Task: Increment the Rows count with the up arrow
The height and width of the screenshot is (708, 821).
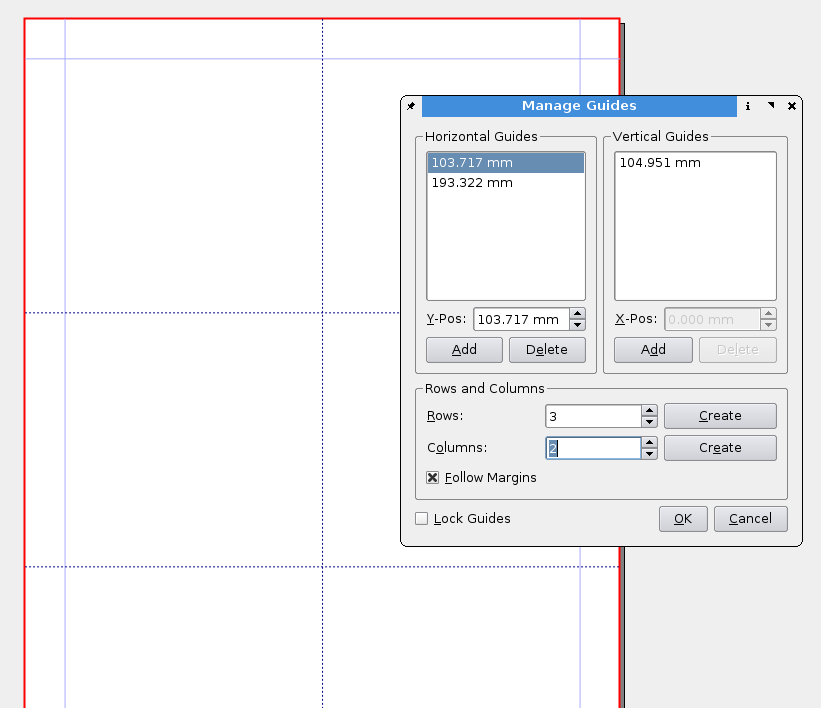Action: (x=649, y=410)
